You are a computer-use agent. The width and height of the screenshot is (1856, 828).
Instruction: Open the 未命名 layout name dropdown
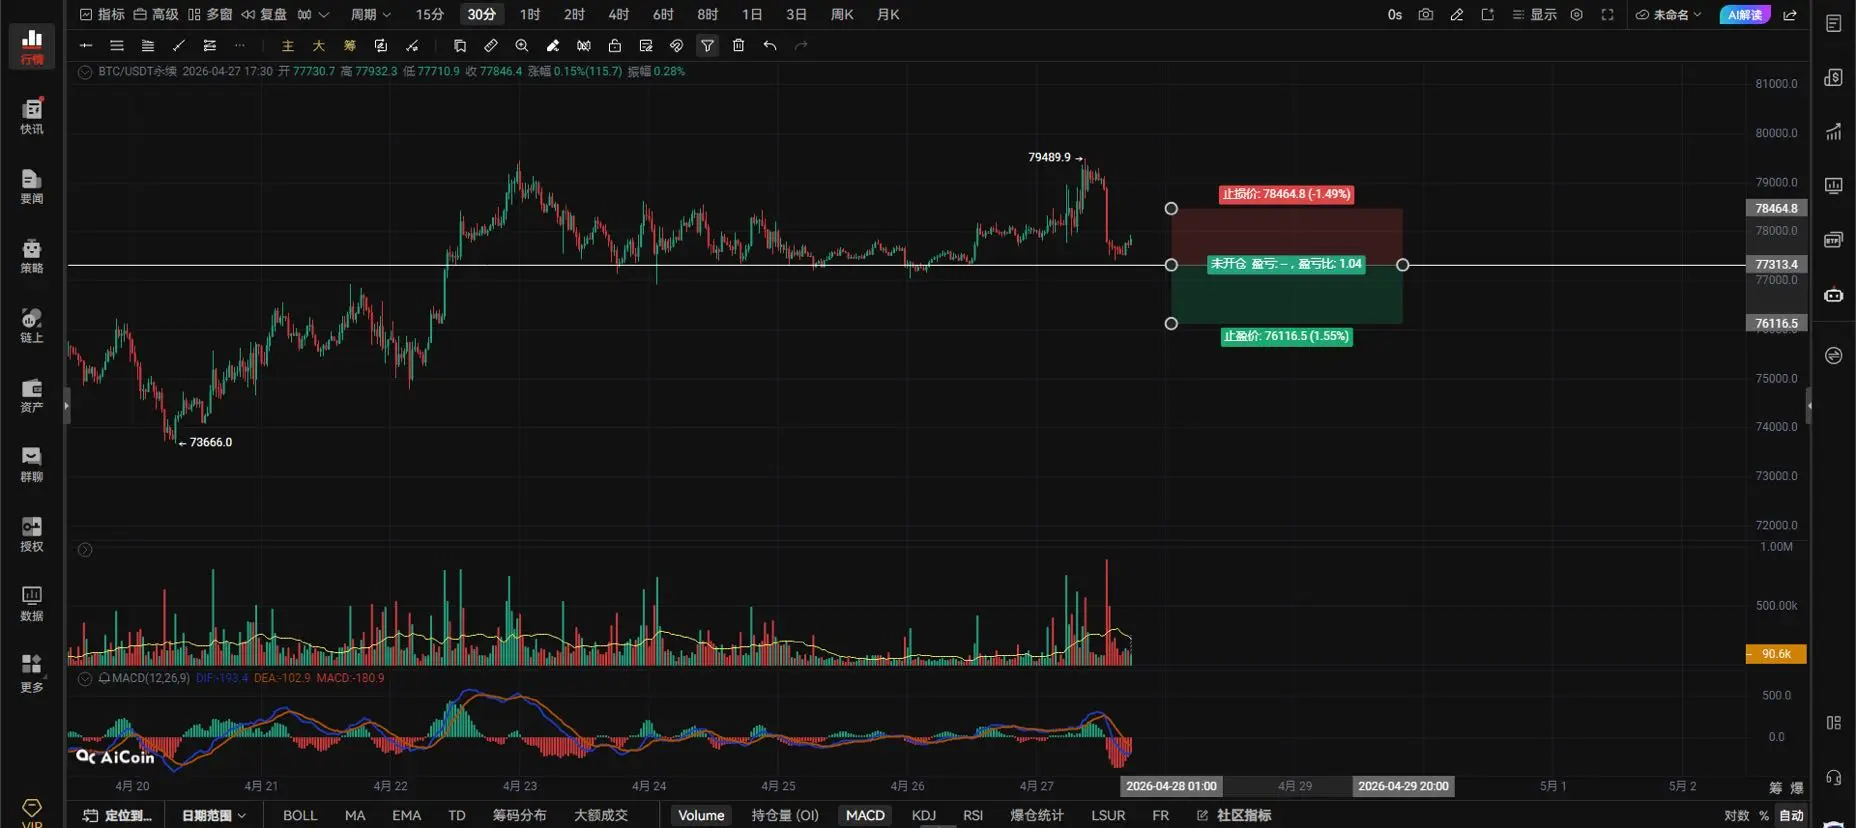click(x=1668, y=14)
